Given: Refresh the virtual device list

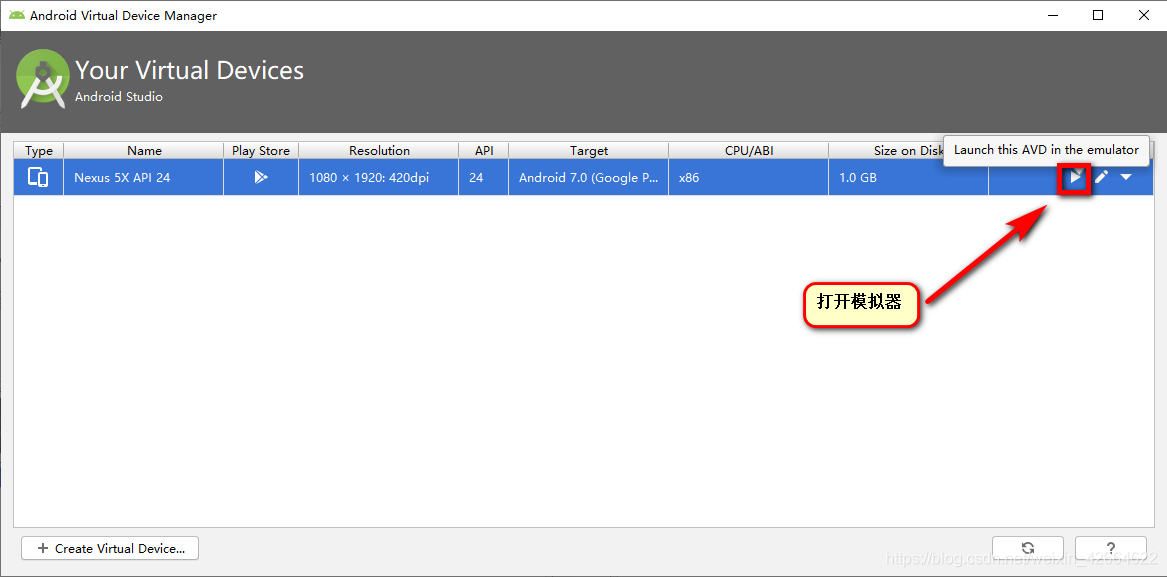Looking at the screenshot, I should tap(1028, 548).
